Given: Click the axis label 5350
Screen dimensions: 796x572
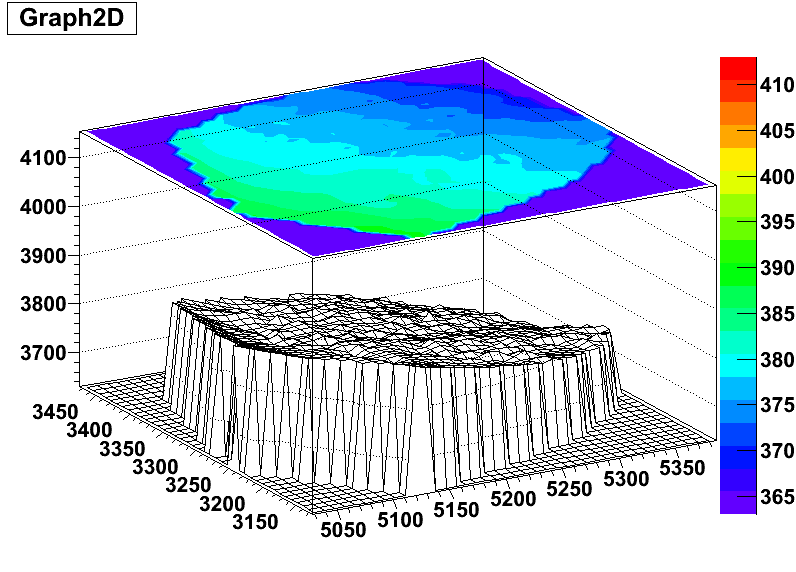Looking at the screenshot, I should pyautogui.click(x=682, y=468).
